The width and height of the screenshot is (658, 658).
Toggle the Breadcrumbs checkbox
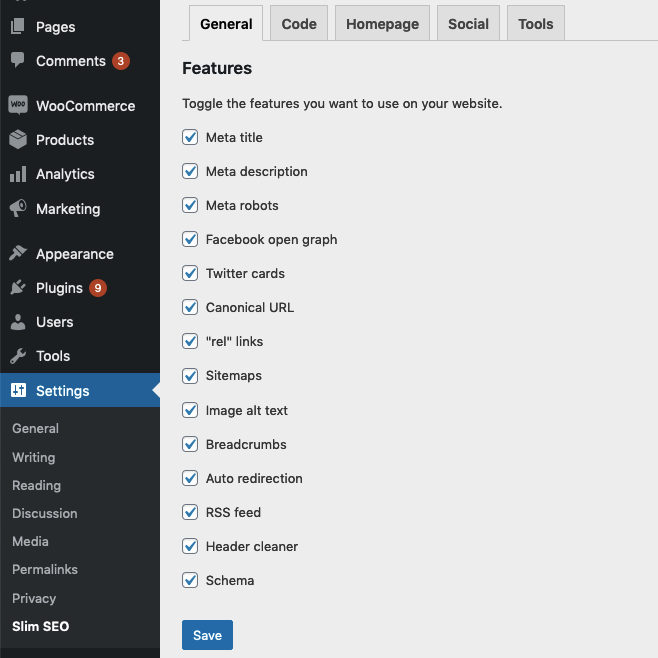point(190,444)
